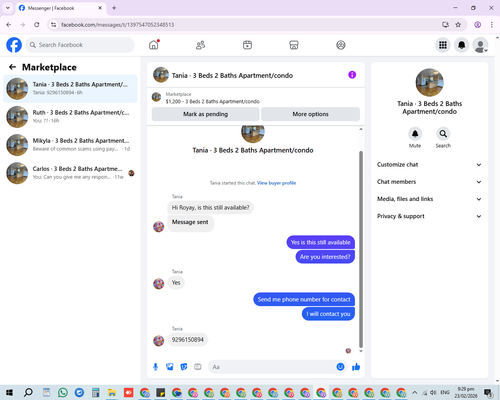
Task: Choose a GIF icon
Action: (198, 367)
